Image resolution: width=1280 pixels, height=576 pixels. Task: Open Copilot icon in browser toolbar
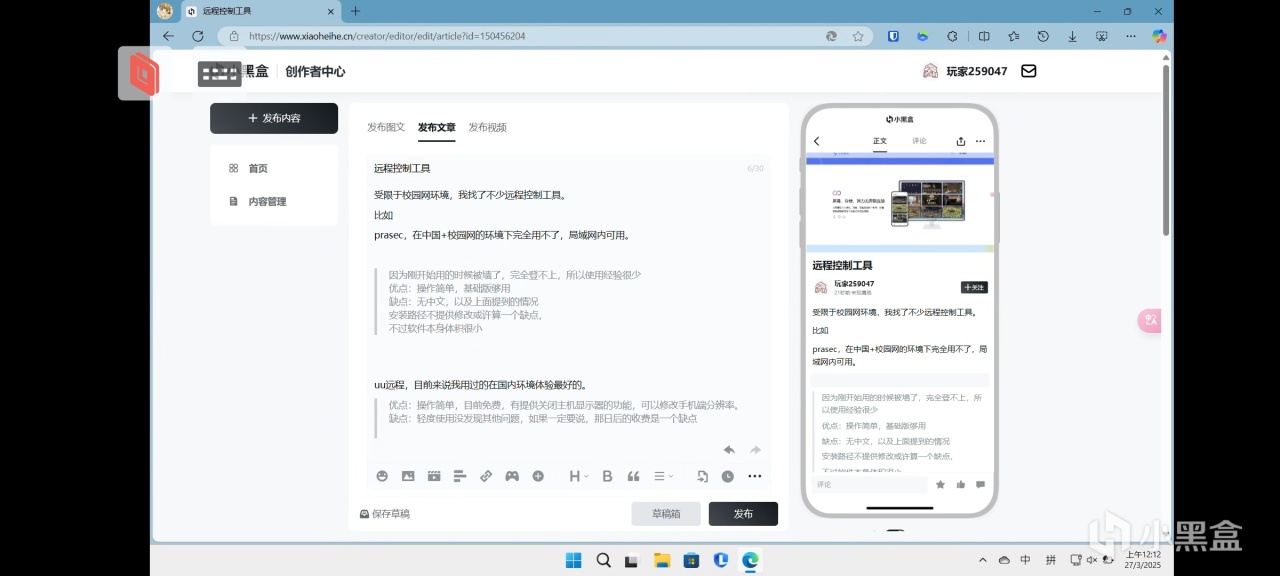[x=1159, y=36]
